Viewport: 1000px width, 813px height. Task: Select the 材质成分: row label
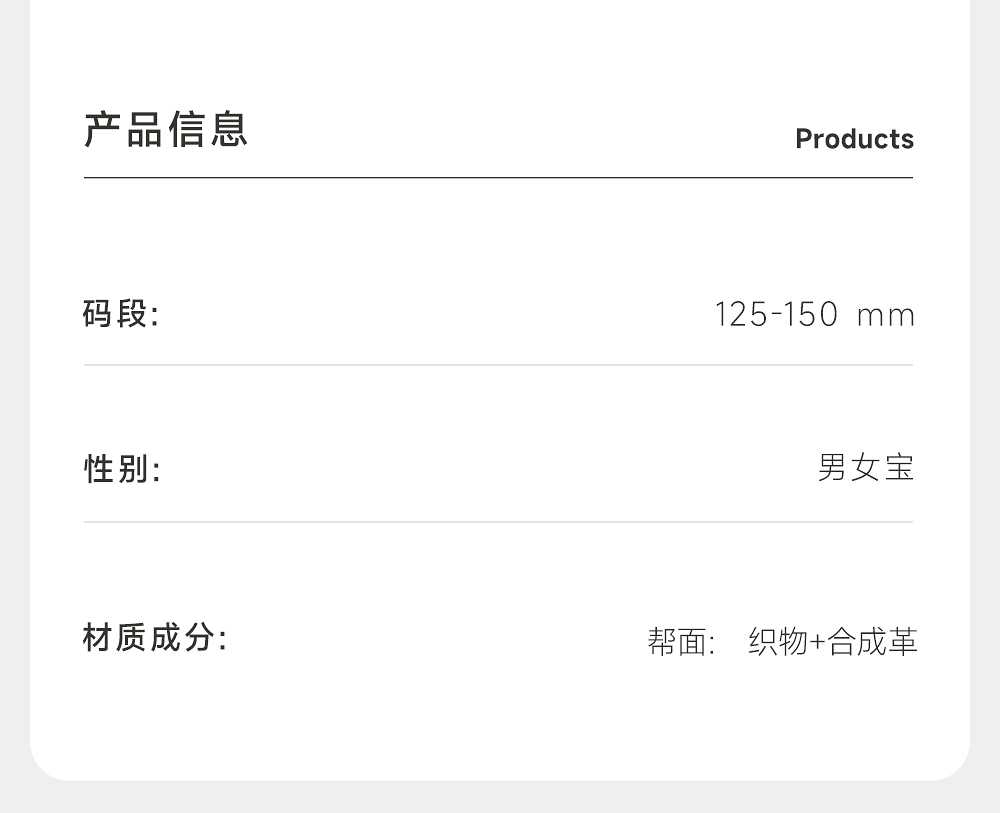pos(155,637)
